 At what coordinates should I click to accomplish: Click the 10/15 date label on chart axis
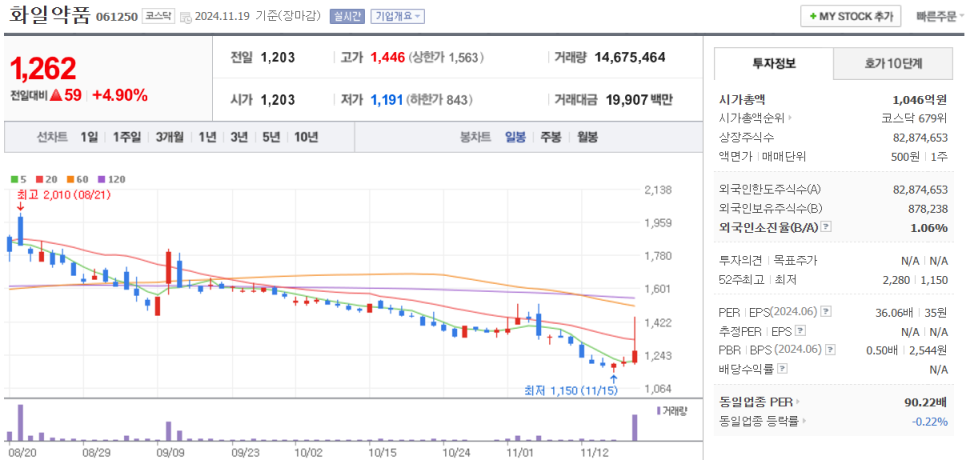pyautogui.click(x=381, y=453)
